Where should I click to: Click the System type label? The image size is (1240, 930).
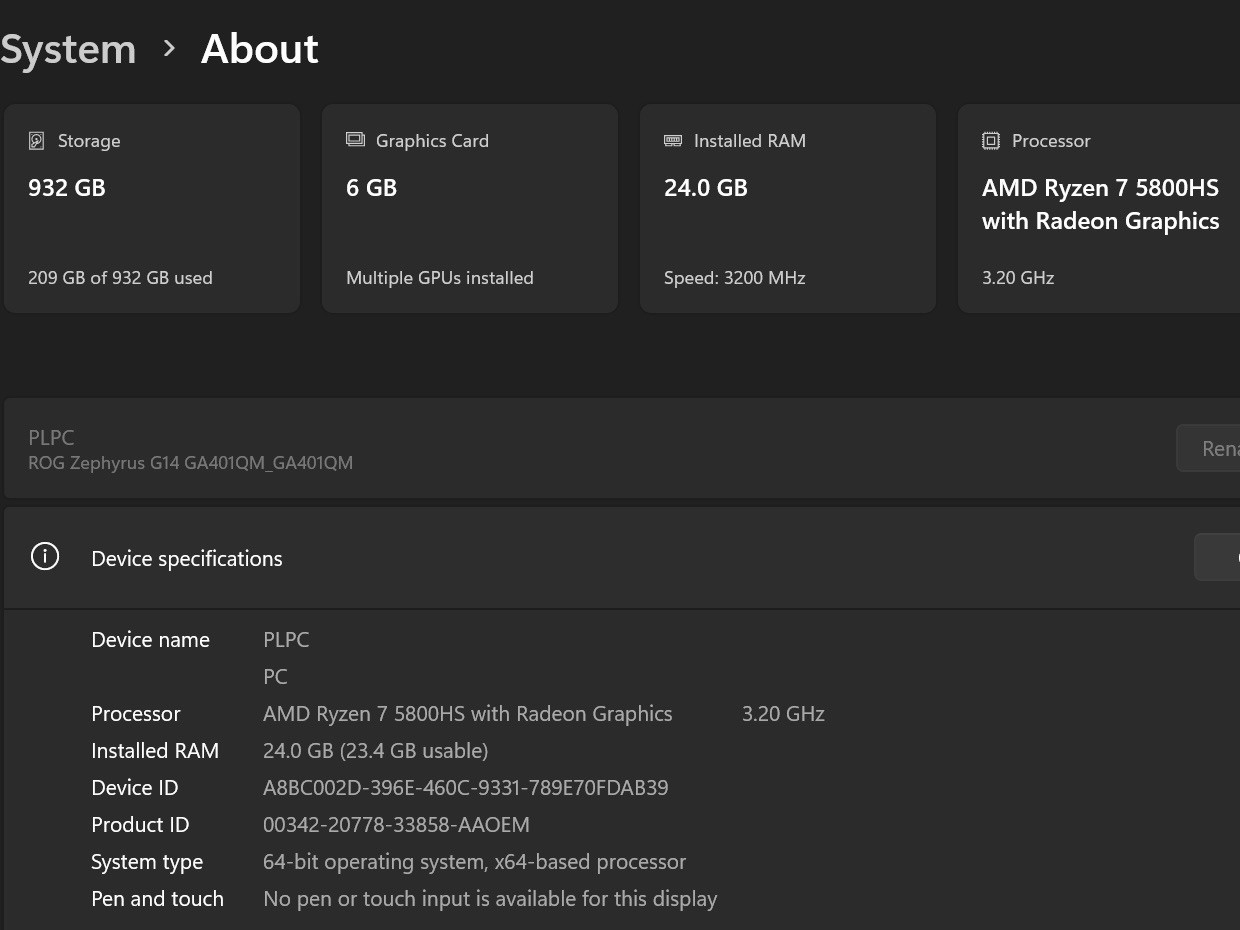(x=147, y=862)
